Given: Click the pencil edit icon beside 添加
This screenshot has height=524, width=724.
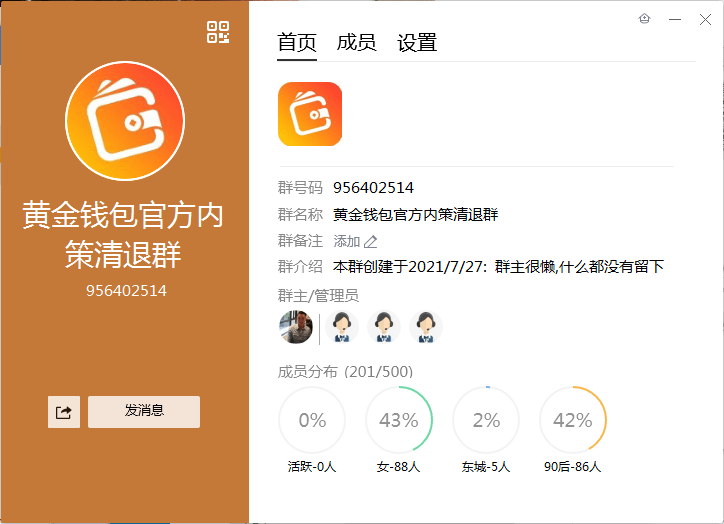Looking at the screenshot, I should 370,241.
